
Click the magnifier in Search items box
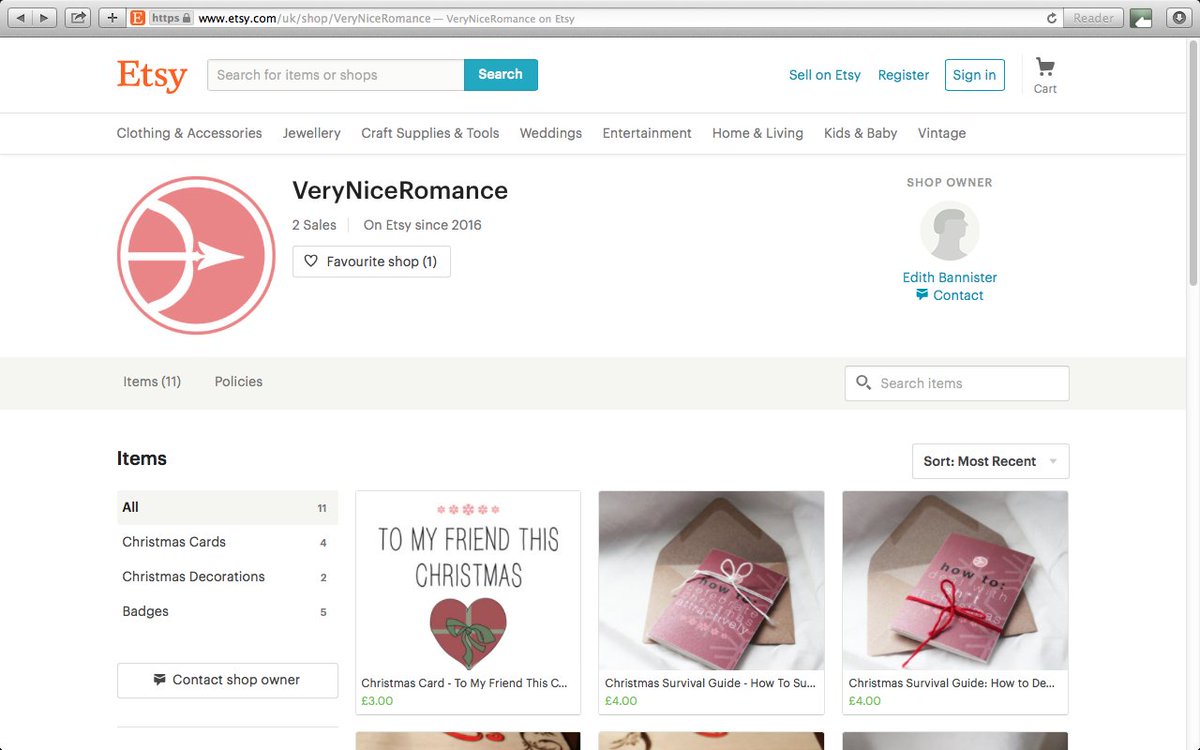pos(864,383)
